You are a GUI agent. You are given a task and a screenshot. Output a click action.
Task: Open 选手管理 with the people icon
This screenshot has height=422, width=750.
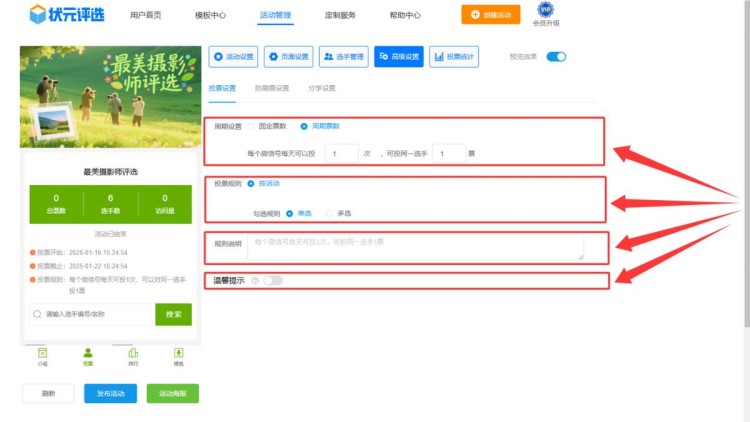[x=343, y=57]
